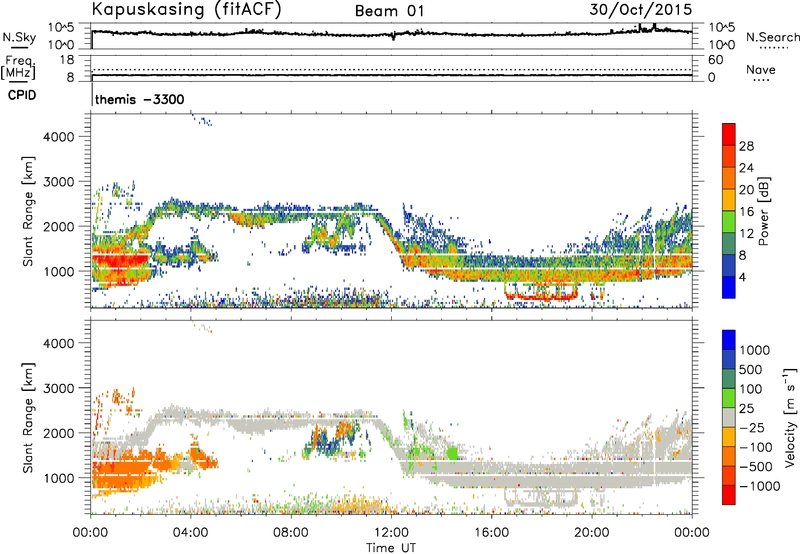This screenshot has height=554, width=800.
Task: Click the dotted line in frequency panel
Action: pyautogui.click(x=392, y=70)
